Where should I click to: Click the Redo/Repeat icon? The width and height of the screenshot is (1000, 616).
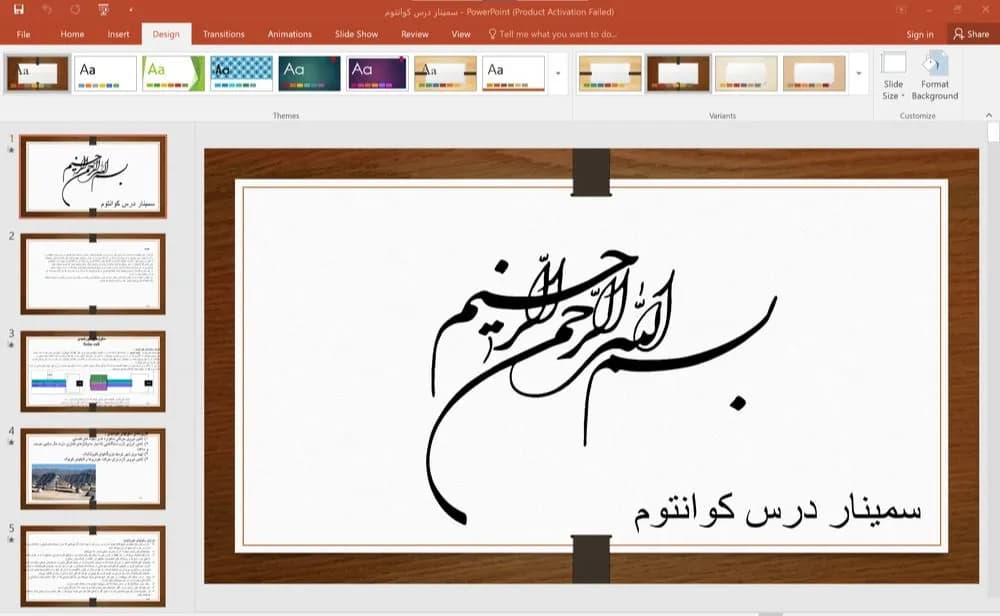pos(75,10)
